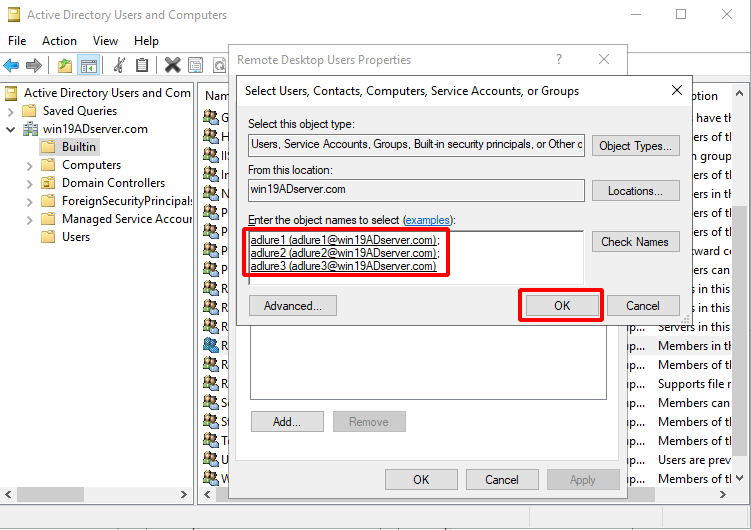Image resolution: width=751 pixels, height=530 pixels.
Task: Click group icon of row starting with H
Action: click(x=211, y=136)
